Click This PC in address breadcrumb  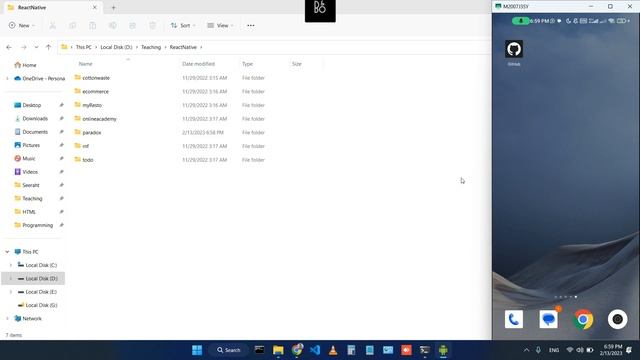(x=84, y=47)
